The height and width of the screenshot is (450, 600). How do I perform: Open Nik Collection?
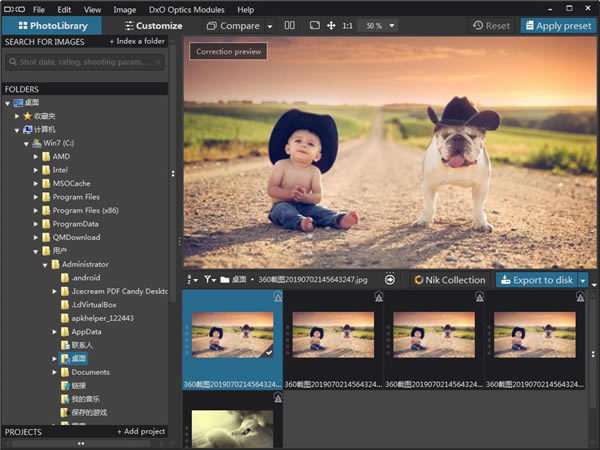450,280
